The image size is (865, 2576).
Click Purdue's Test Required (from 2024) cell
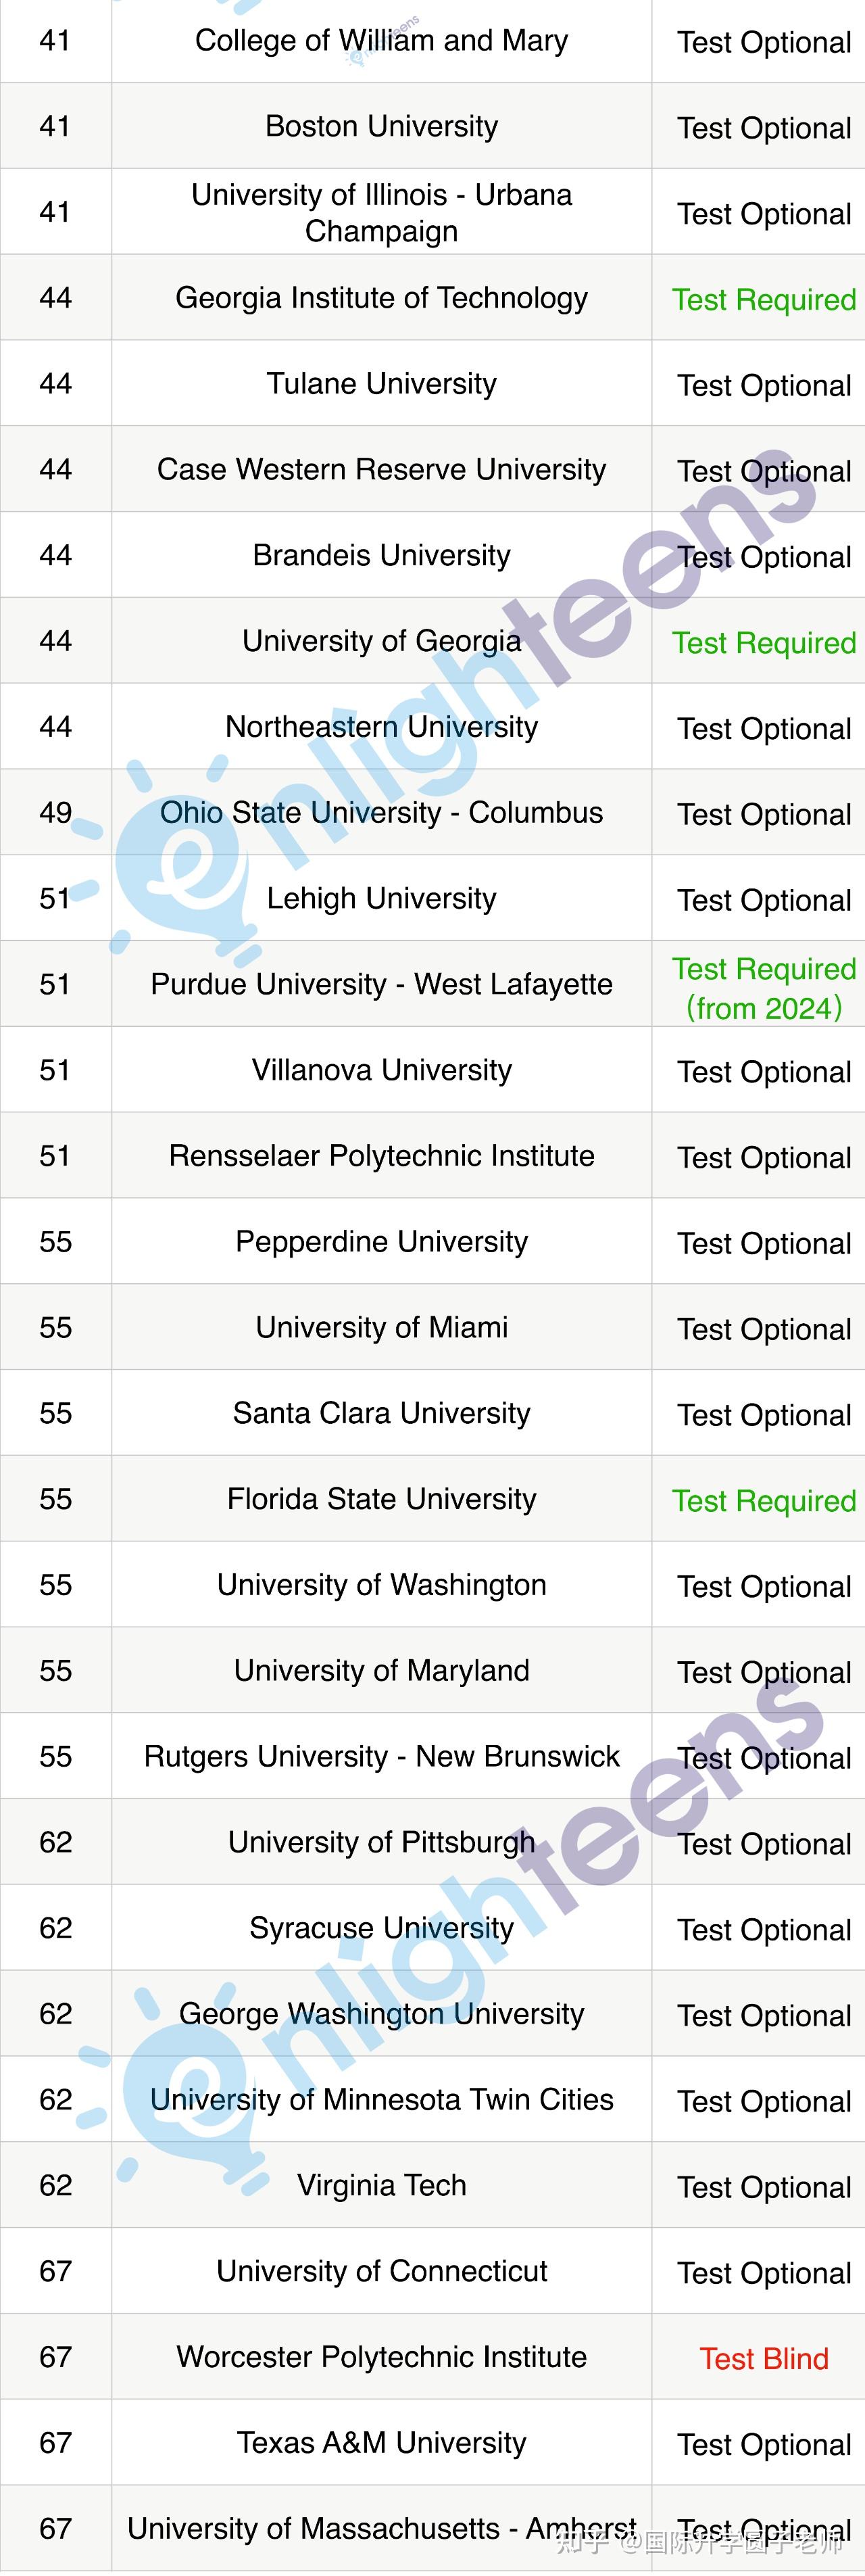tap(763, 988)
